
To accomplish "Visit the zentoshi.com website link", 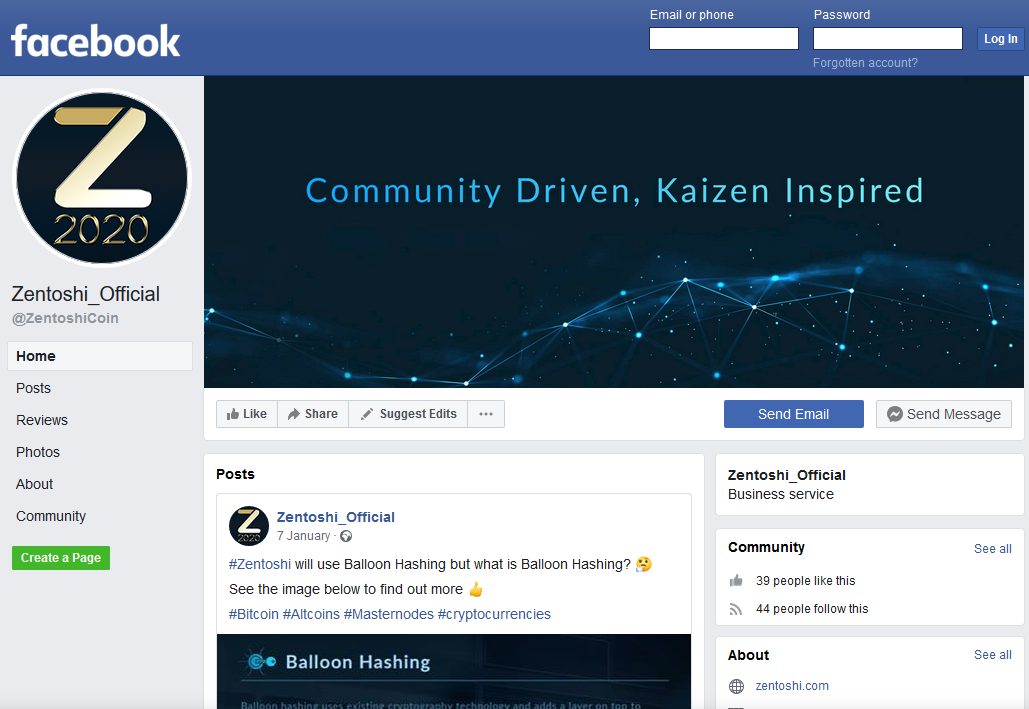I will pyautogui.click(x=792, y=686).
